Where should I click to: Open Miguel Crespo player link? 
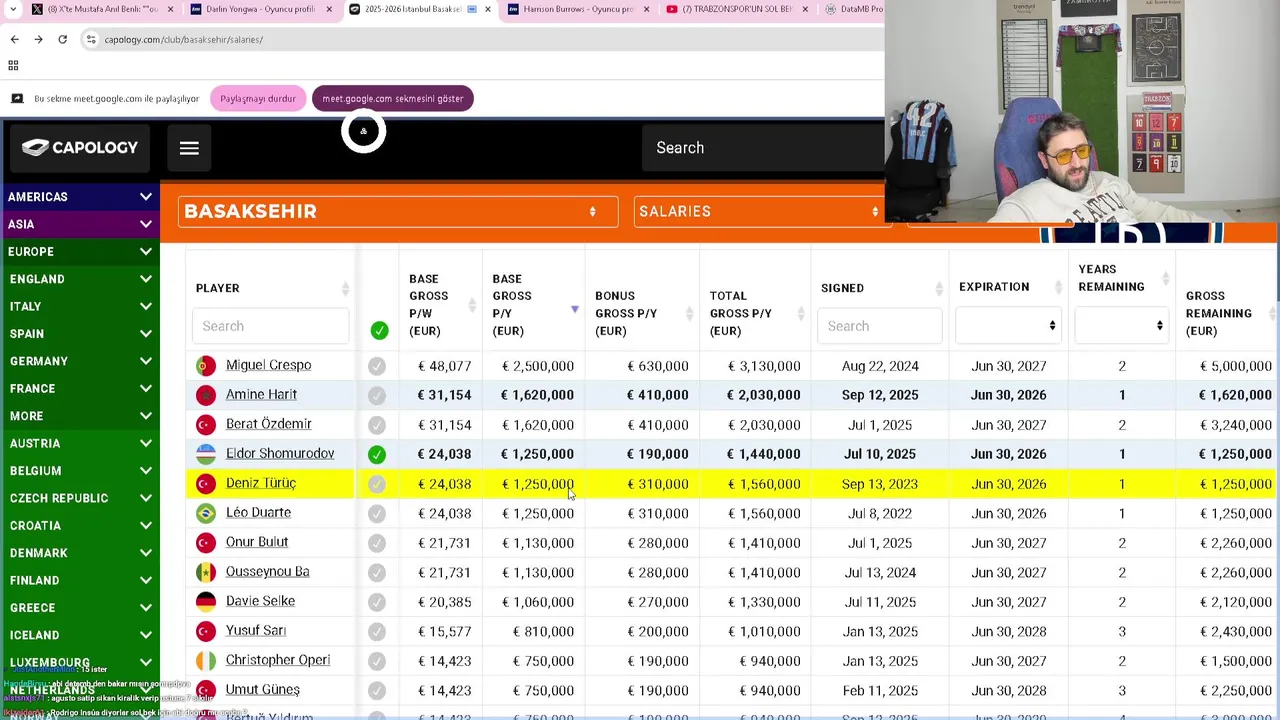tap(268, 365)
